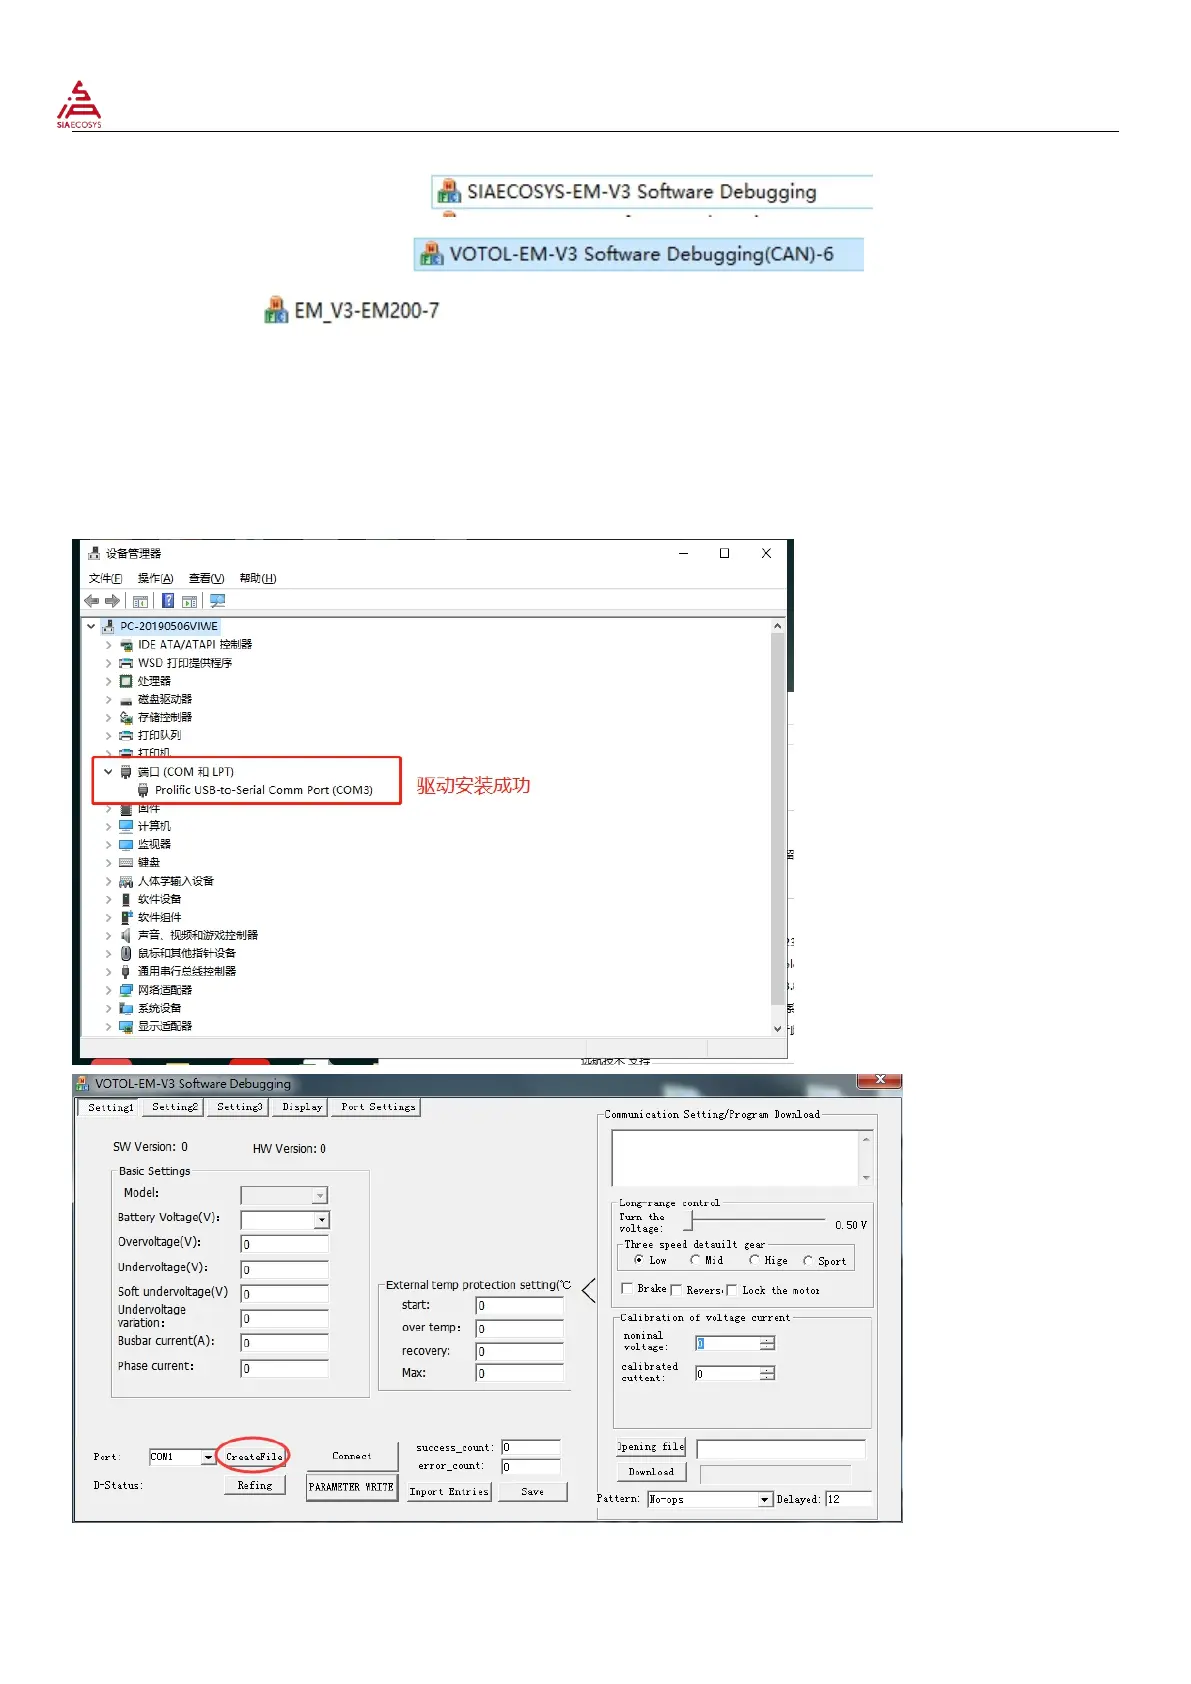Click the Save button
This screenshot has width=1191, height=1684.
pyautogui.click(x=533, y=1491)
